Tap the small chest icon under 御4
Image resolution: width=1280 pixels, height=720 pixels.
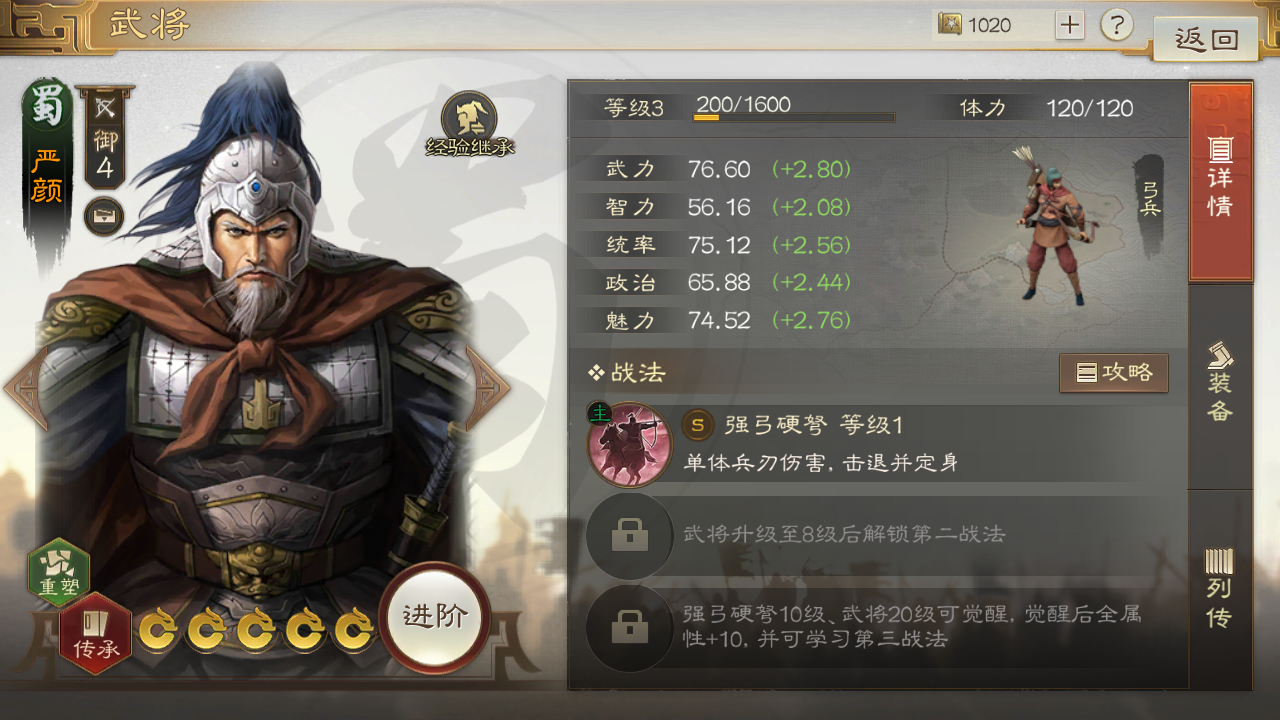pos(104,216)
